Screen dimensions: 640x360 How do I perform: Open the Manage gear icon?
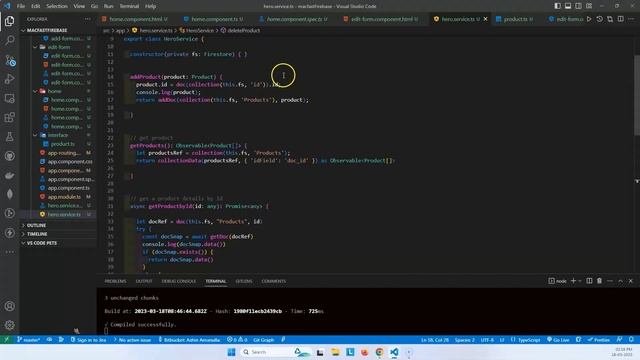click(9, 325)
